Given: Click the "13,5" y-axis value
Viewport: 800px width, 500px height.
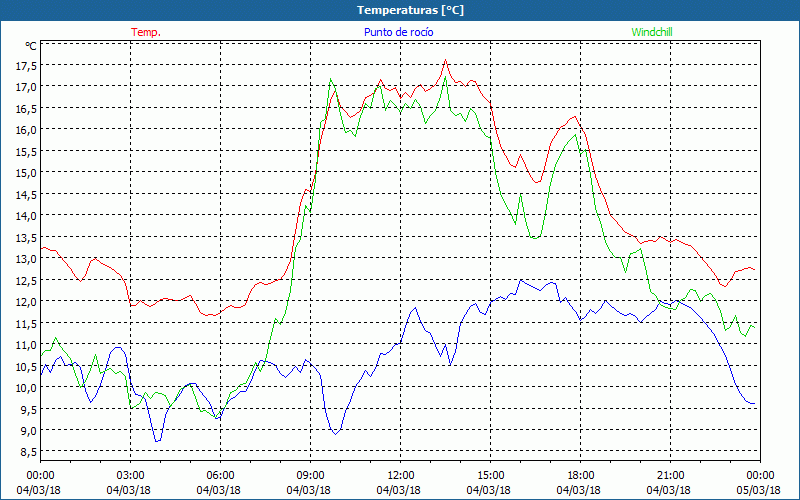Looking at the screenshot, I should 26,237.
